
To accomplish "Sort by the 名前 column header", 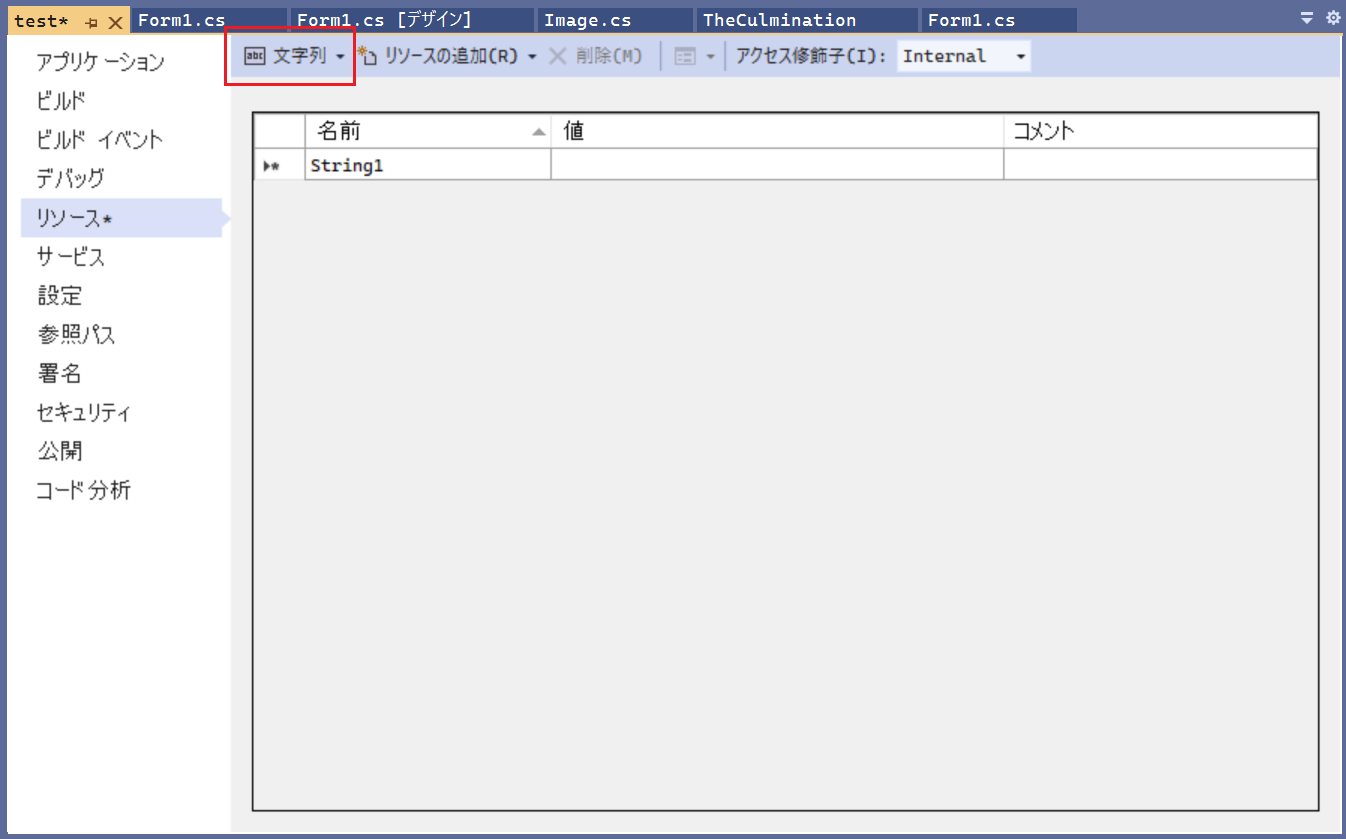I will (x=428, y=131).
